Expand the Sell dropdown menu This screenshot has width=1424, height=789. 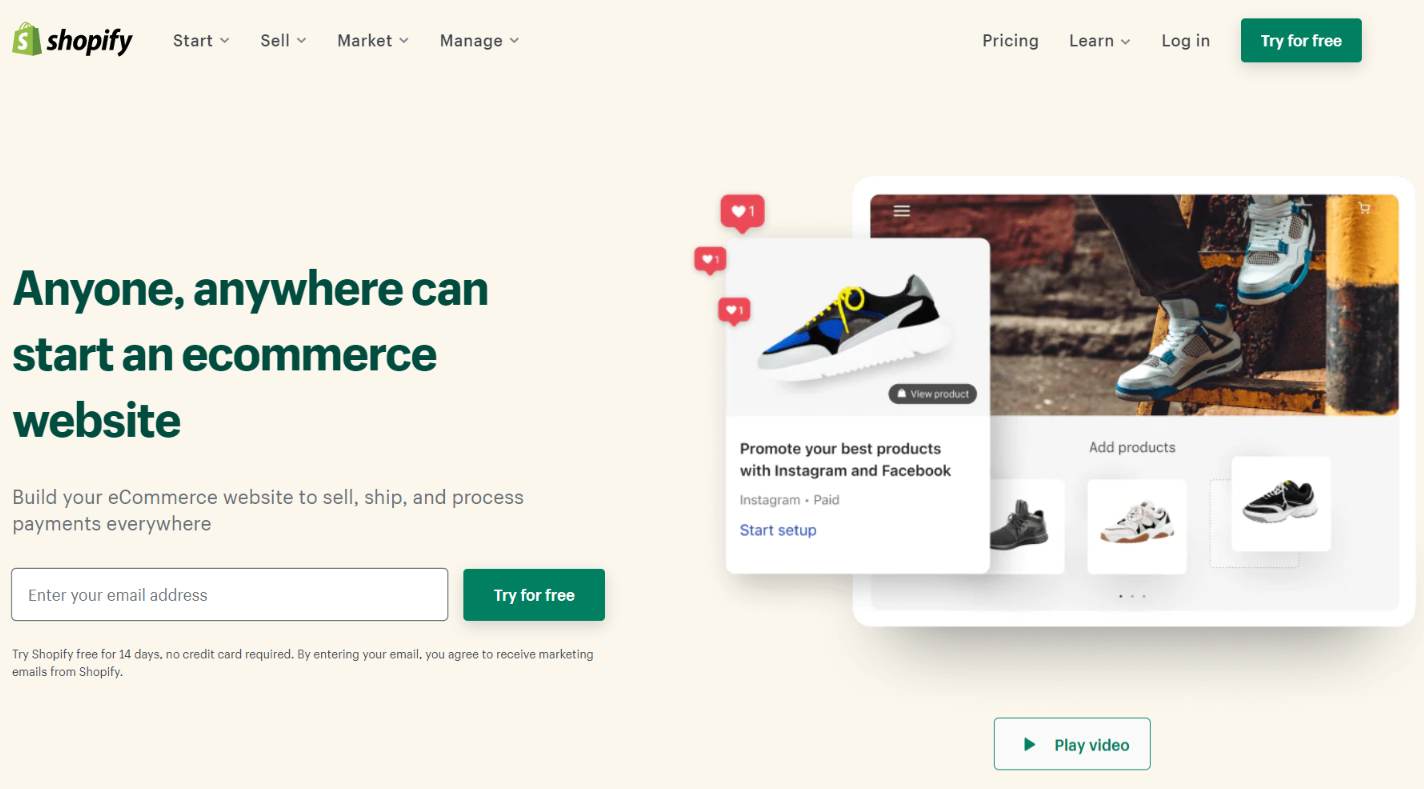pyautogui.click(x=283, y=40)
